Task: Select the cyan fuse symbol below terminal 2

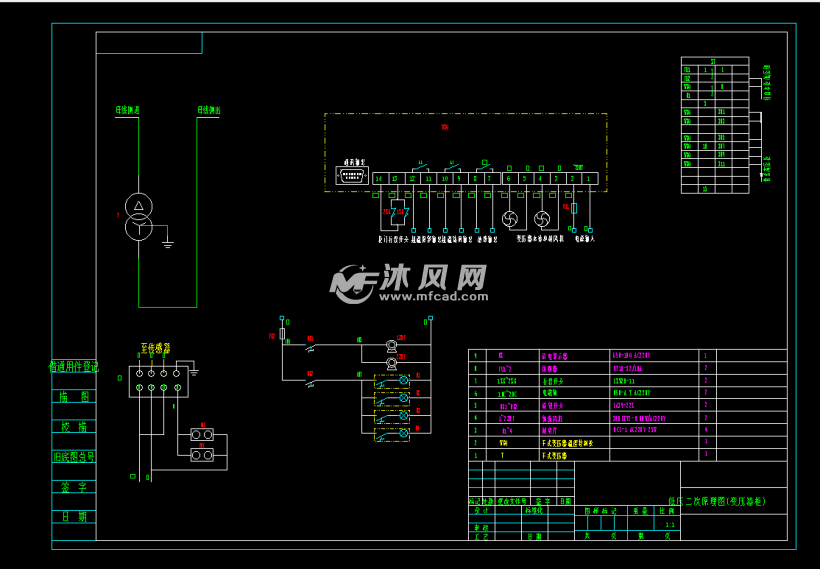Action: (574, 208)
